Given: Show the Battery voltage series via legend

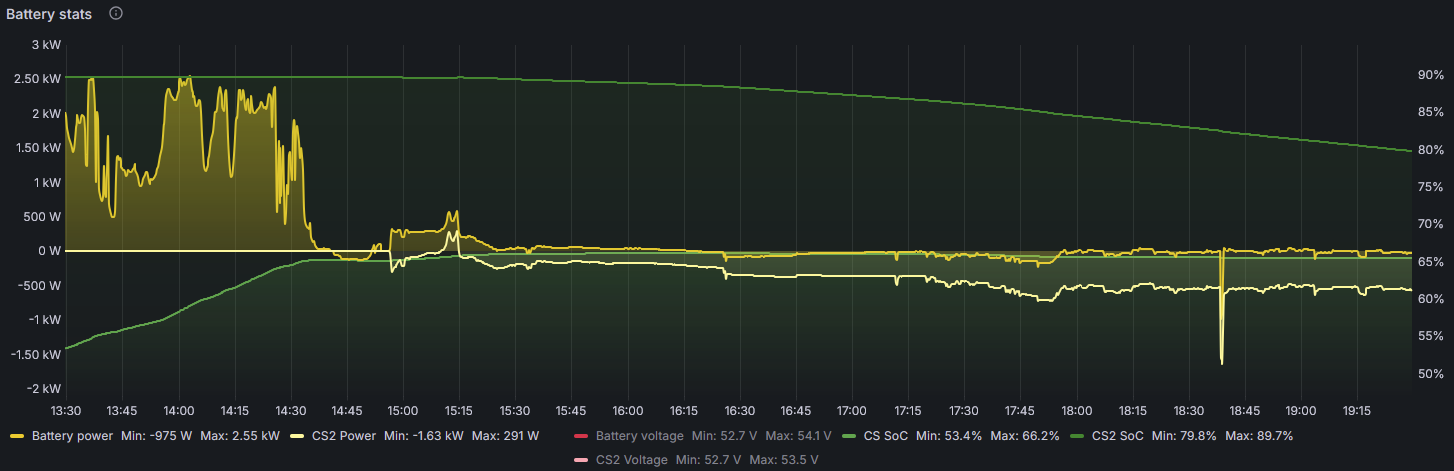Looking at the screenshot, I should 640,436.
